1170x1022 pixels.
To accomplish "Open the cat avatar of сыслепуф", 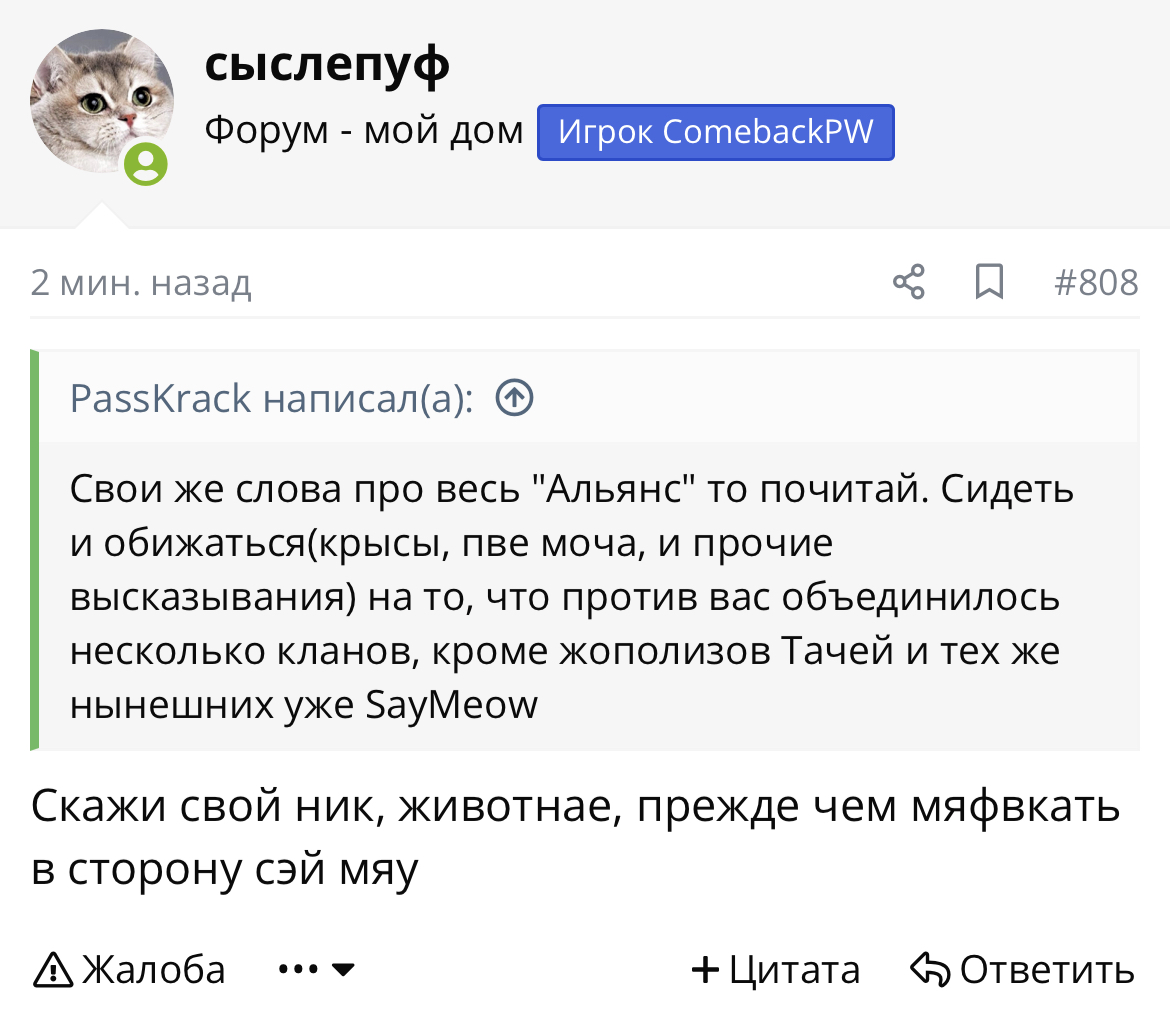I will point(102,102).
